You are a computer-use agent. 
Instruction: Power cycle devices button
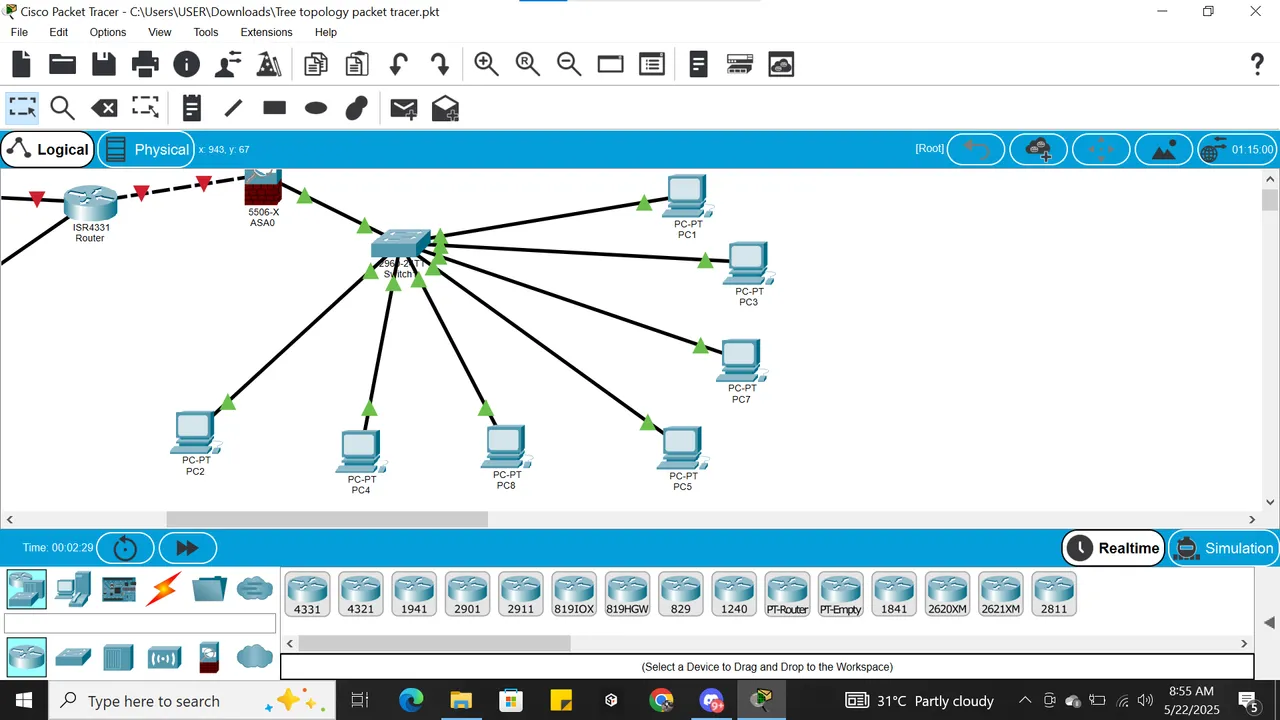point(125,548)
